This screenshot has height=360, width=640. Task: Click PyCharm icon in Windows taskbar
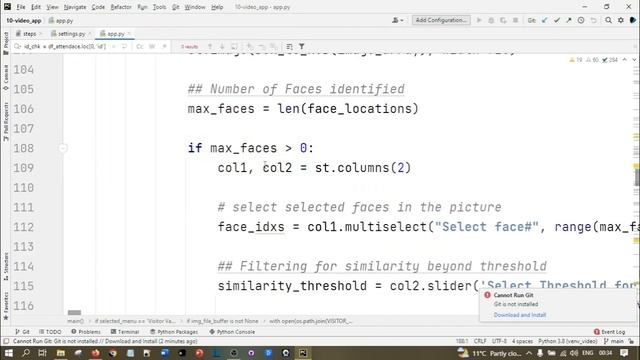pos(303,353)
